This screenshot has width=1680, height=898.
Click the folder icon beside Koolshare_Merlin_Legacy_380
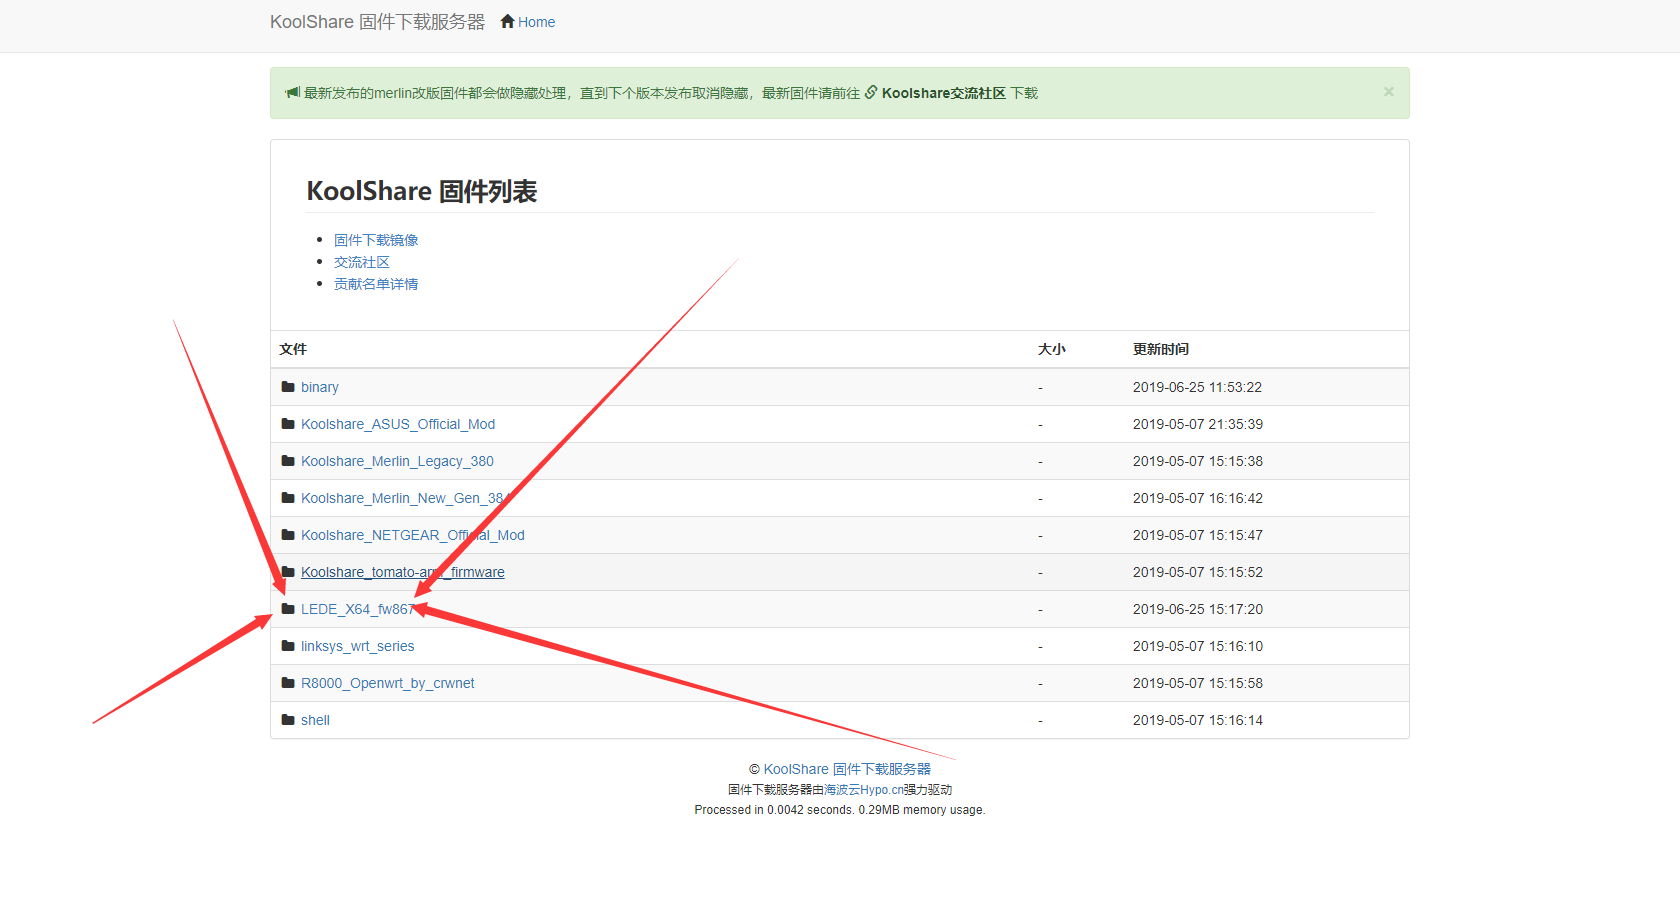point(288,461)
